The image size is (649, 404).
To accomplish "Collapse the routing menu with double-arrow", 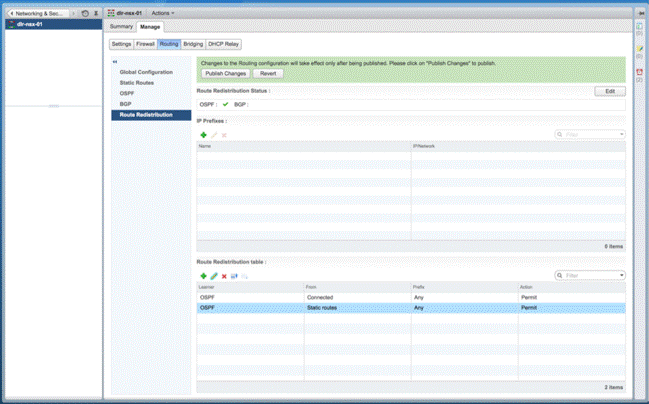I will point(115,62).
